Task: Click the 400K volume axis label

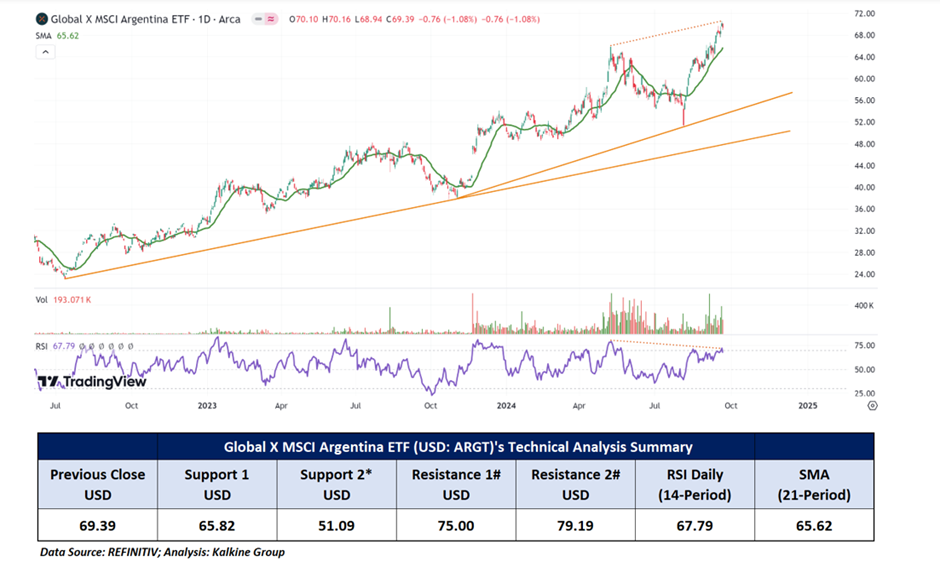Action: pyautogui.click(x=864, y=305)
